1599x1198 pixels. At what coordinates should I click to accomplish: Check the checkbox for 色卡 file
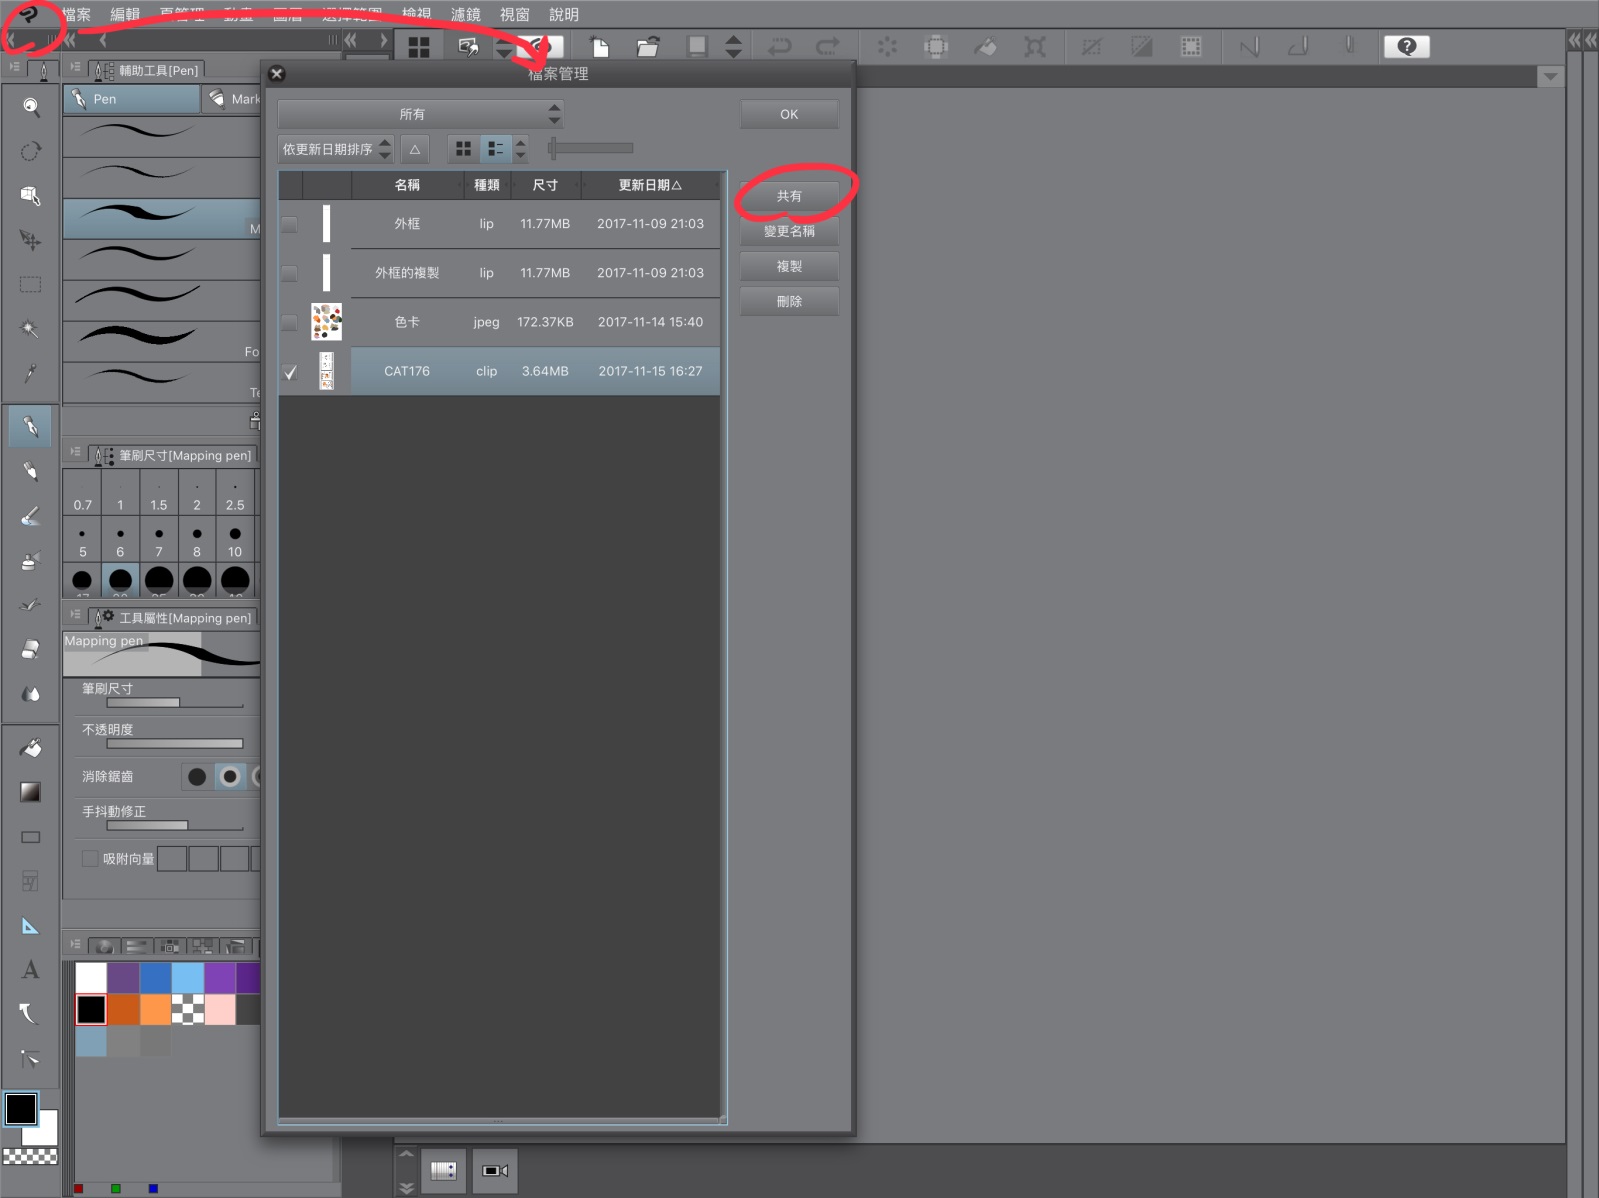click(289, 322)
